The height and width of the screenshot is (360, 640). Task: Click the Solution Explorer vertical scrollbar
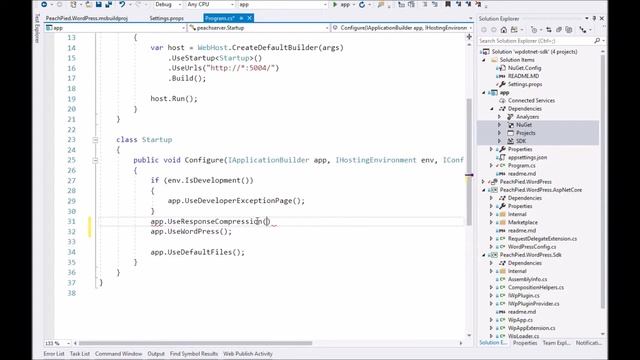pos(602,181)
